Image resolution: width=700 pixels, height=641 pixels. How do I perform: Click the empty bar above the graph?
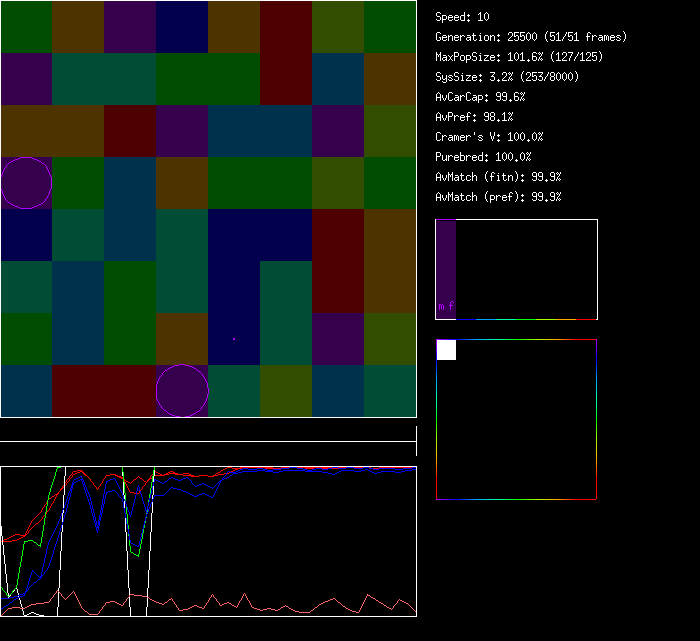[x=208, y=432]
